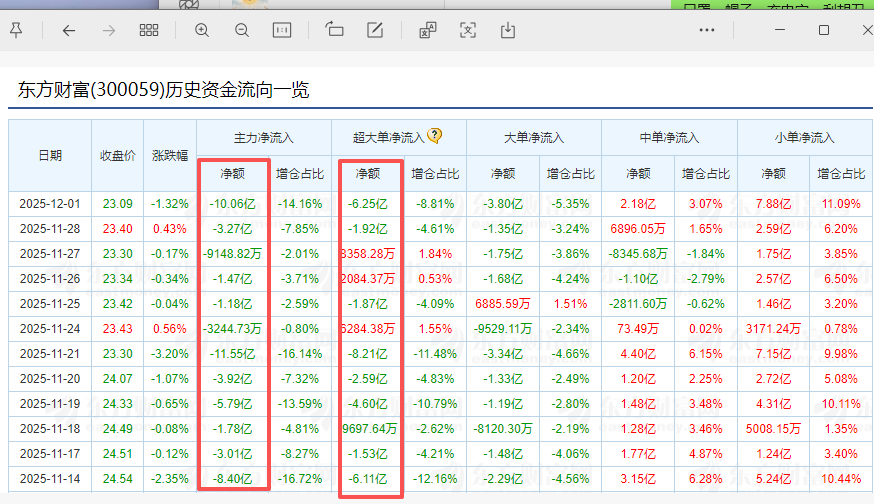
Task: Click the help question mark beside 超大单净流入
Action: click(434, 135)
